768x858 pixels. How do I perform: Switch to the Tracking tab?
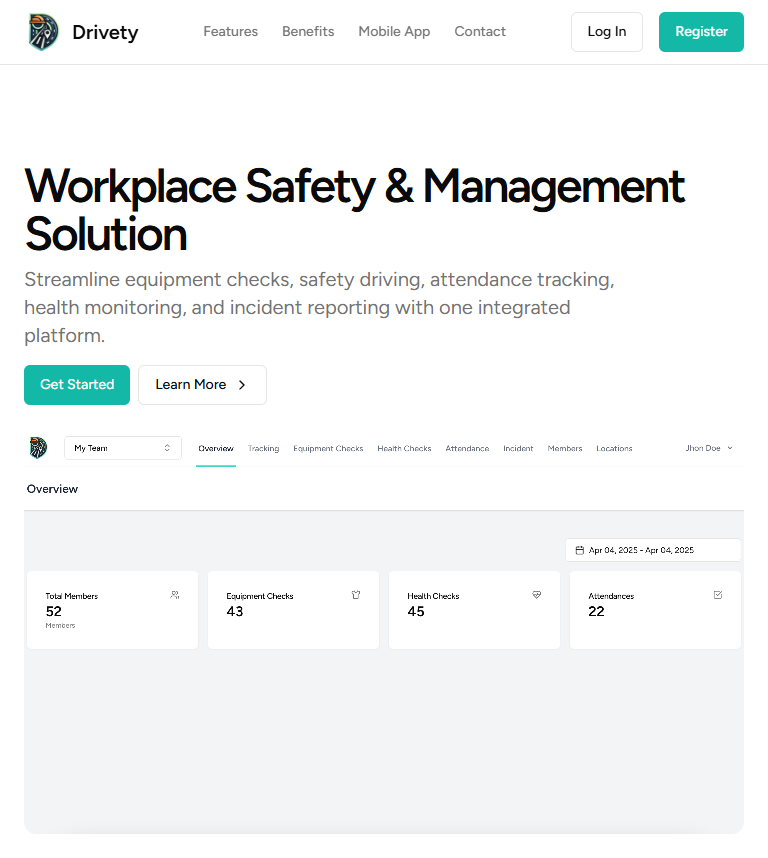[x=263, y=449]
